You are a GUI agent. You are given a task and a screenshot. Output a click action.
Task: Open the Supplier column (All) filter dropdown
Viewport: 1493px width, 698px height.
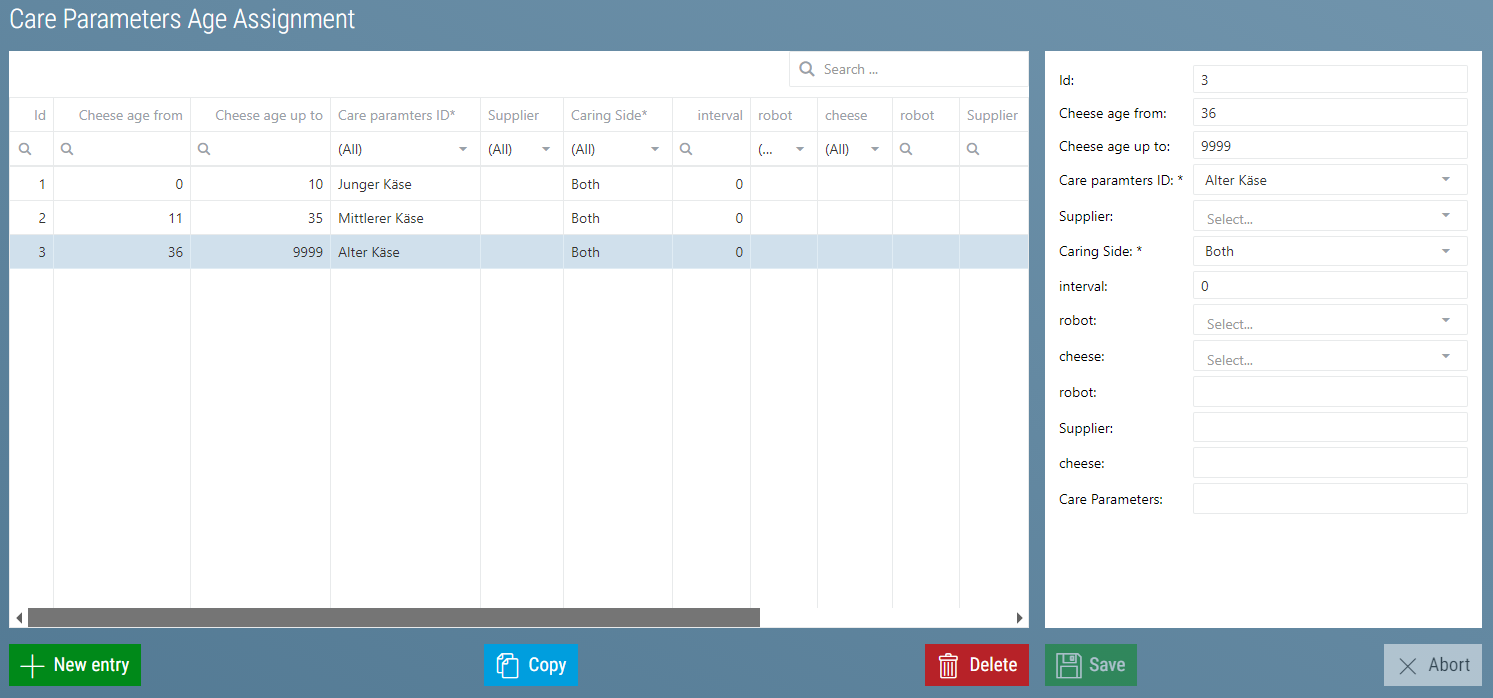click(546, 147)
